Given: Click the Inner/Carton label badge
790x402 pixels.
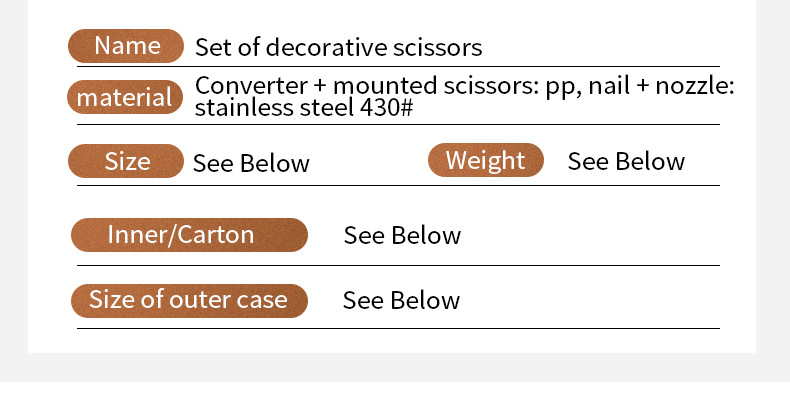Looking at the screenshot, I should tap(189, 235).
